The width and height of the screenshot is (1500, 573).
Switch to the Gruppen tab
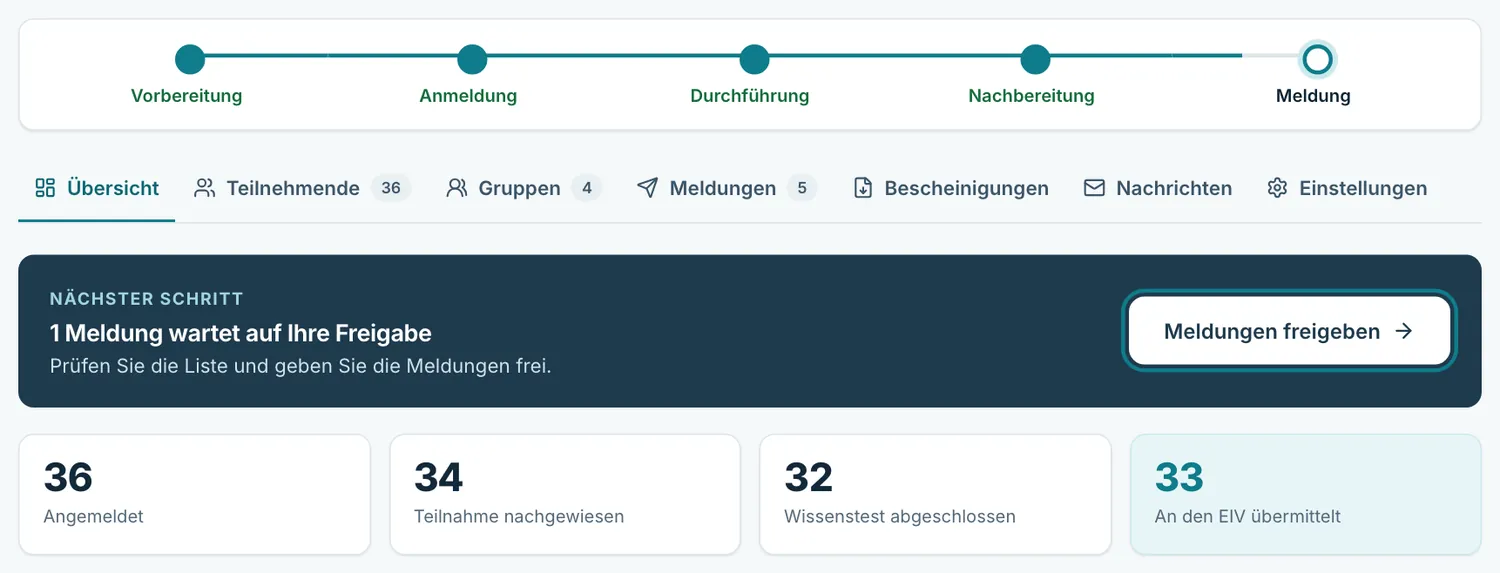pyautogui.click(x=524, y=188)
